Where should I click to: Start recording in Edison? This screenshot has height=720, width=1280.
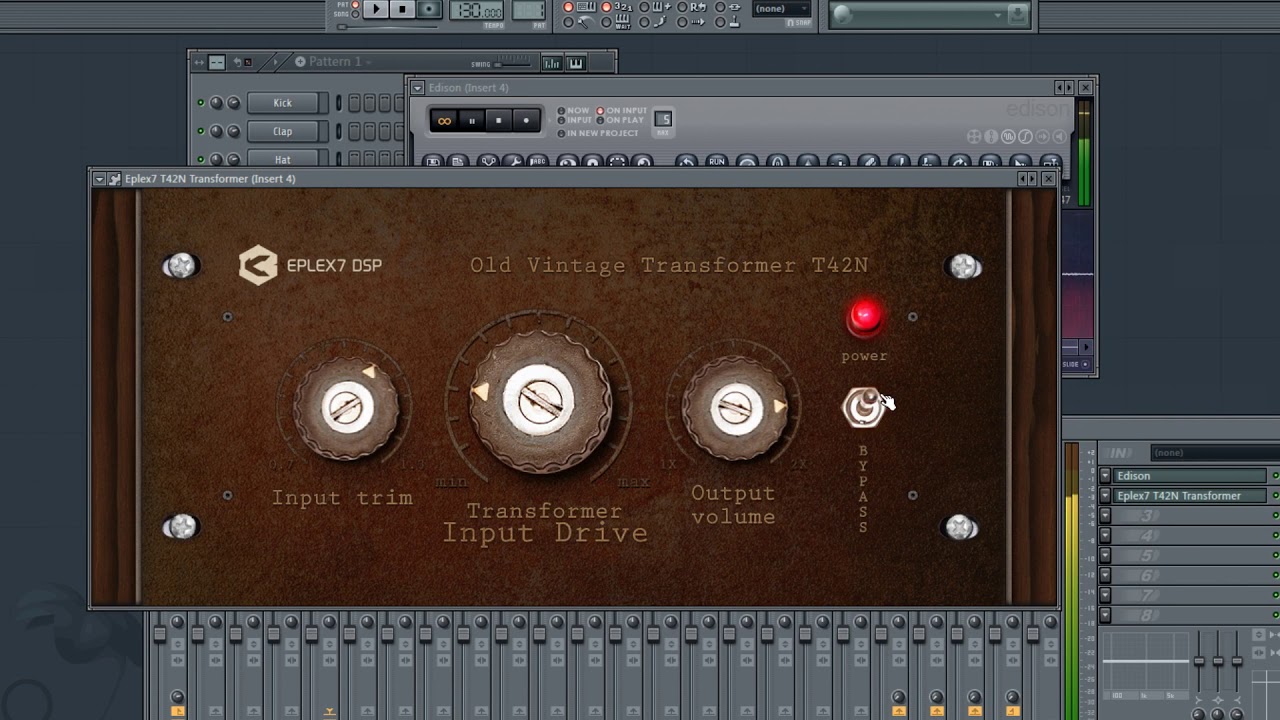coord(526,121)
